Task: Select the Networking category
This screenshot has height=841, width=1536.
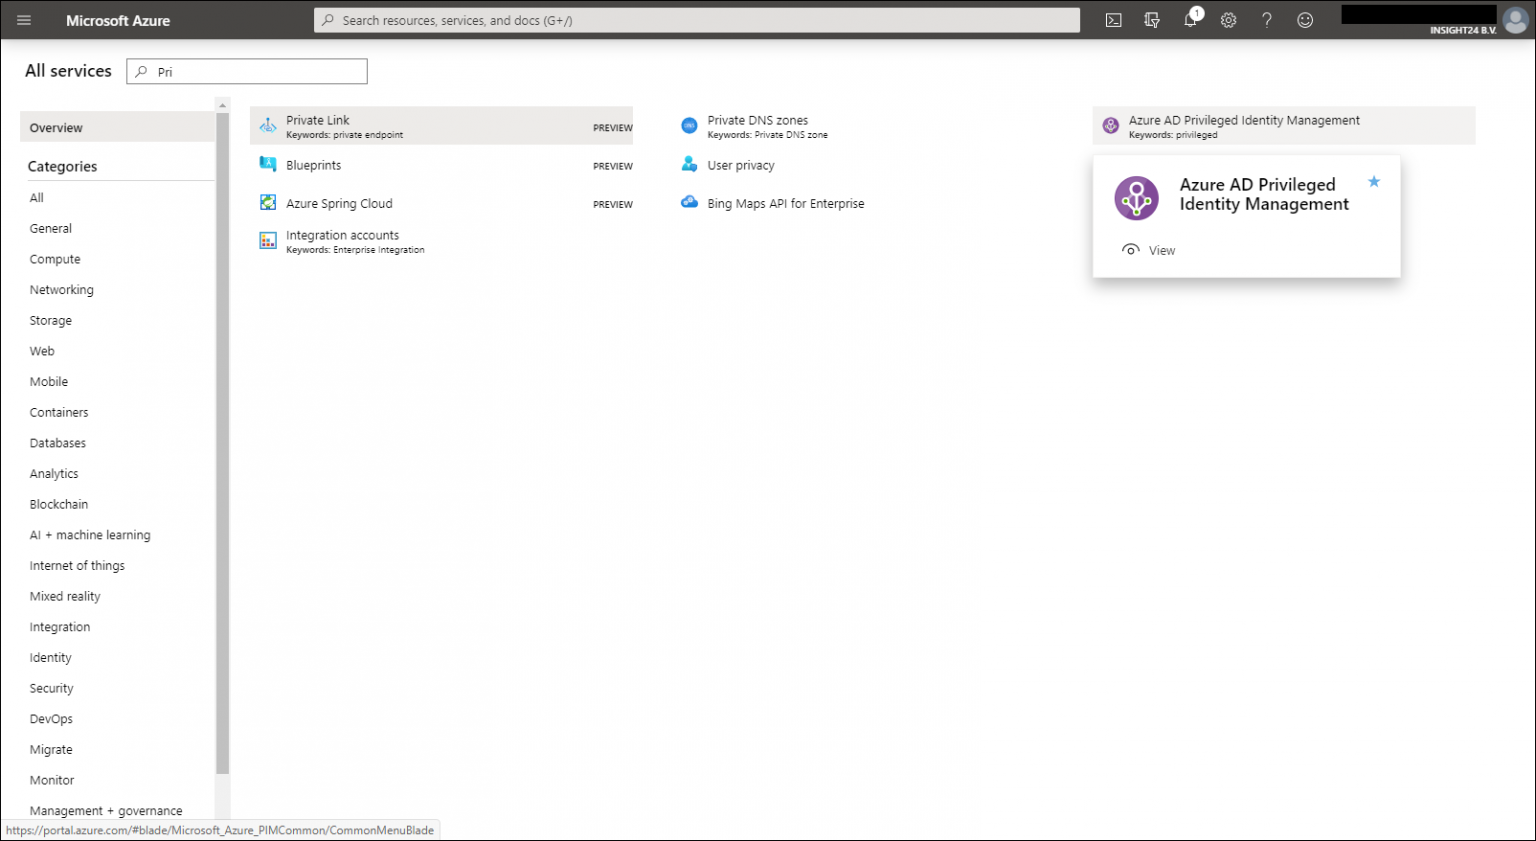Action: click(x=61, y=289)
